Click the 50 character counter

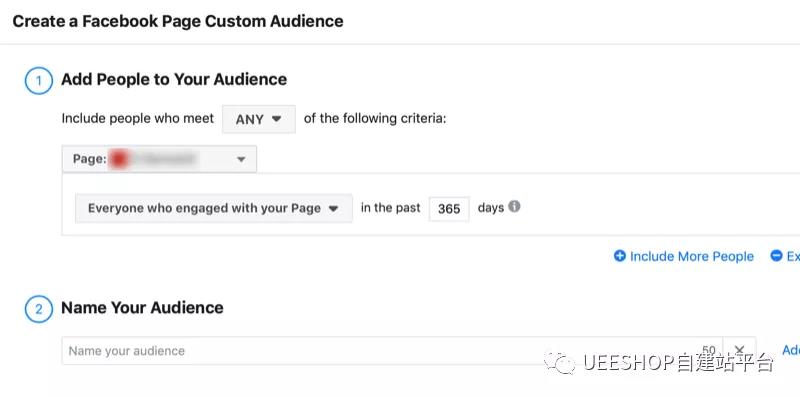709,351
